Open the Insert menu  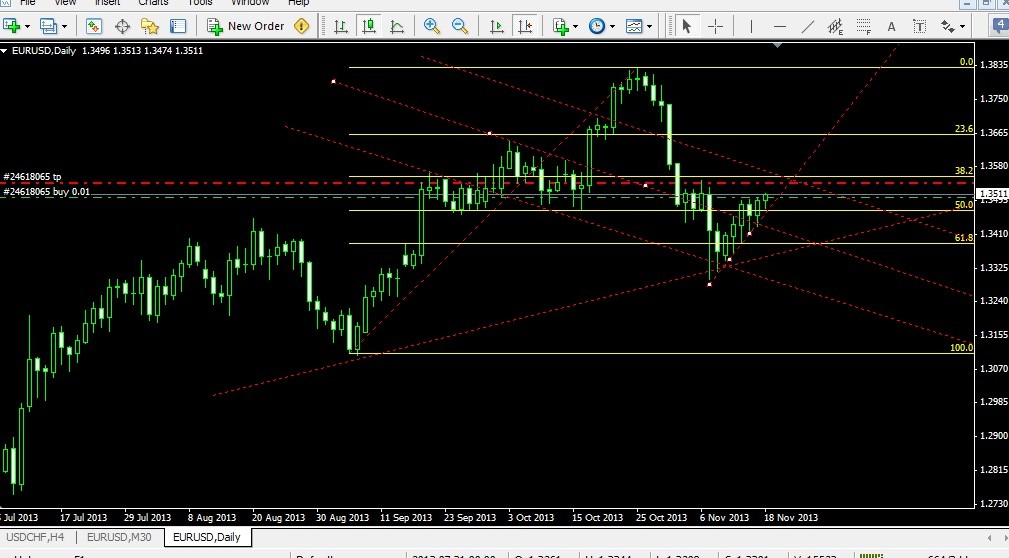coord(107,3)
